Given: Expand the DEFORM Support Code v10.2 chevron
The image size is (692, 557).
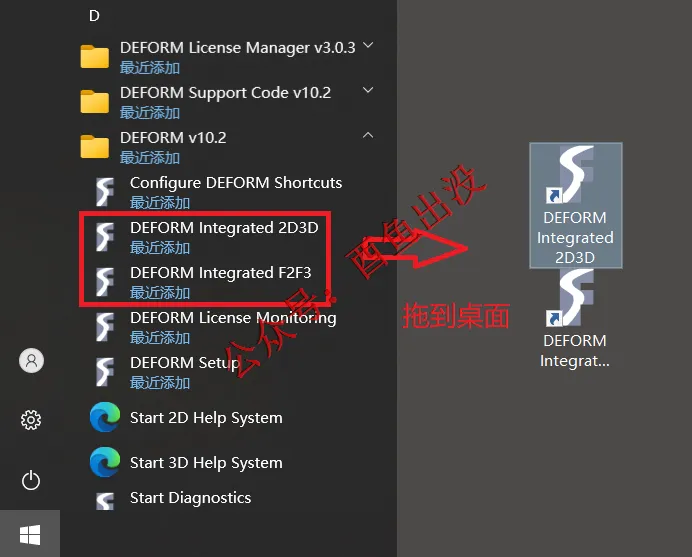Looking at the screenshot, I should (368, 90).
